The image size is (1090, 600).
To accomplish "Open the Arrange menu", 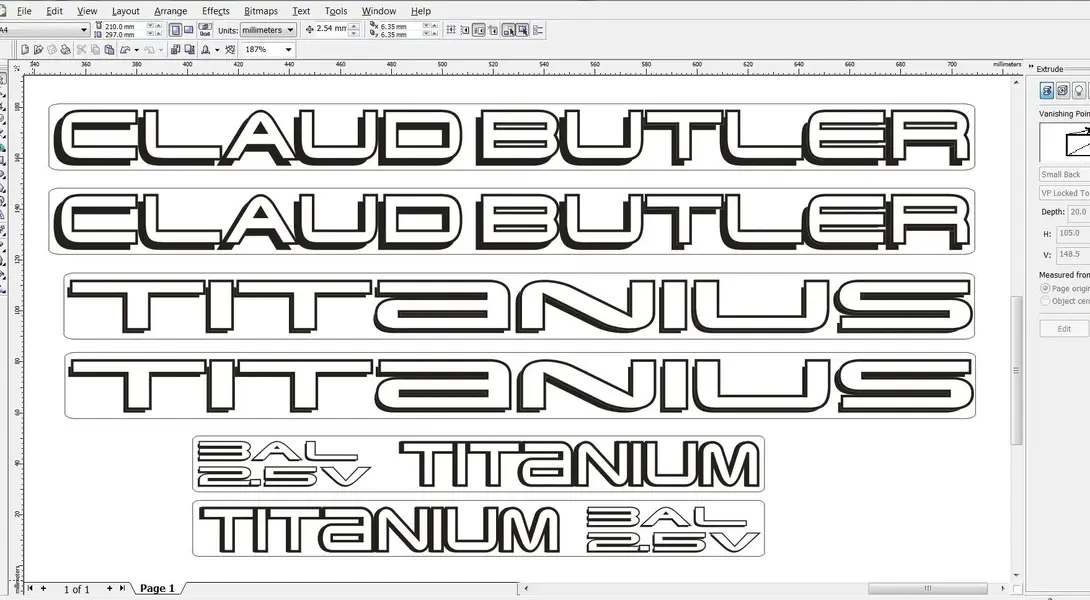I will tap(170, 11).
